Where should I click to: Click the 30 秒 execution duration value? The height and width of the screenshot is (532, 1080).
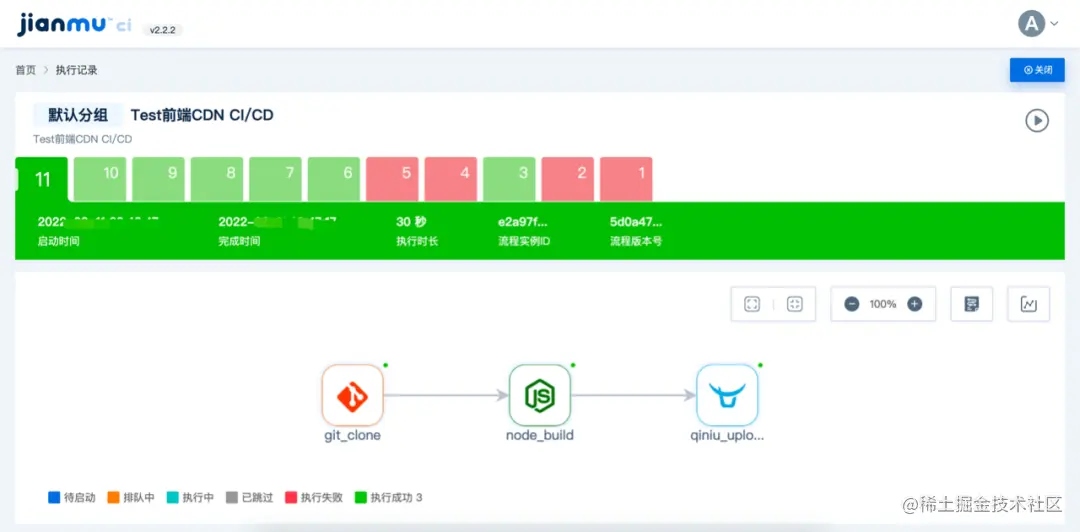412,222
